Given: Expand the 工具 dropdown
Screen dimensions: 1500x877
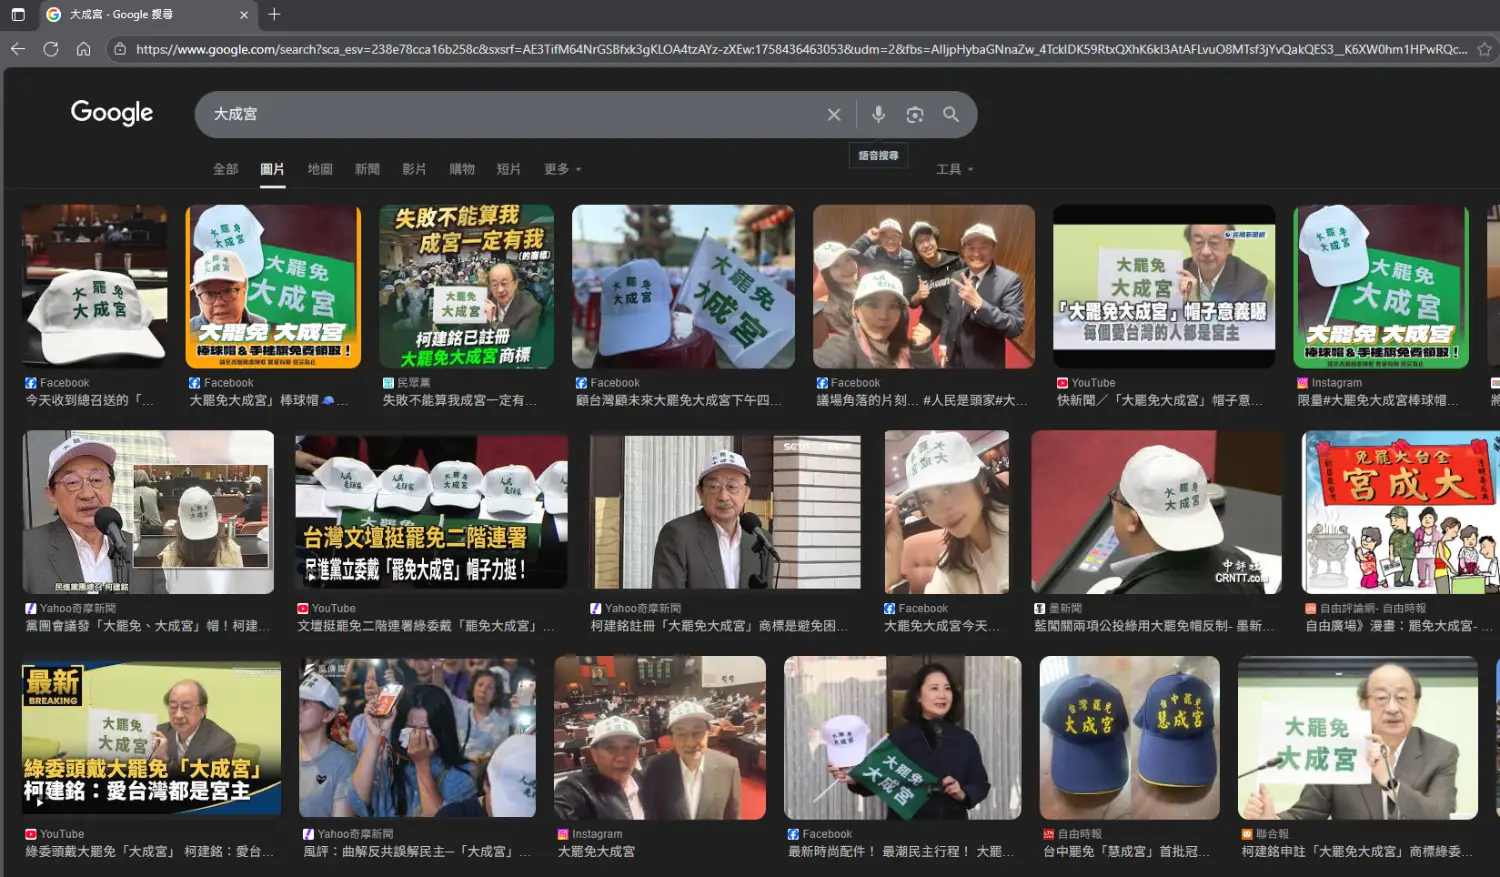Looking at the screenshot, I should [954, 169].
